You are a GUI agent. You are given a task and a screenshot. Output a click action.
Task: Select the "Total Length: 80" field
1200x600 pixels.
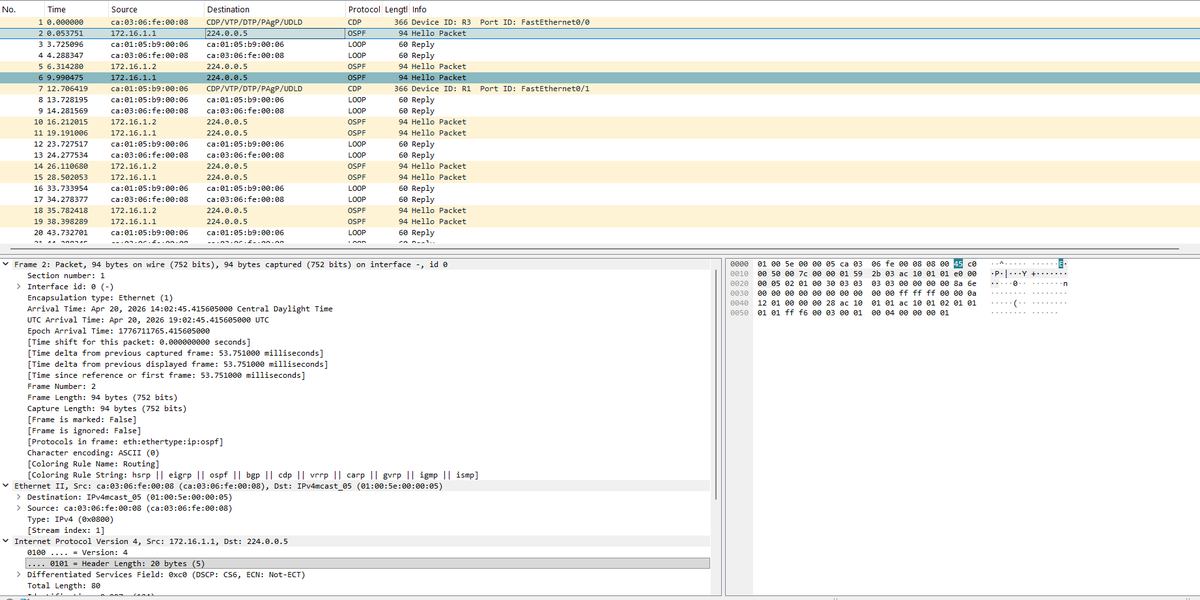click(80, 585)
